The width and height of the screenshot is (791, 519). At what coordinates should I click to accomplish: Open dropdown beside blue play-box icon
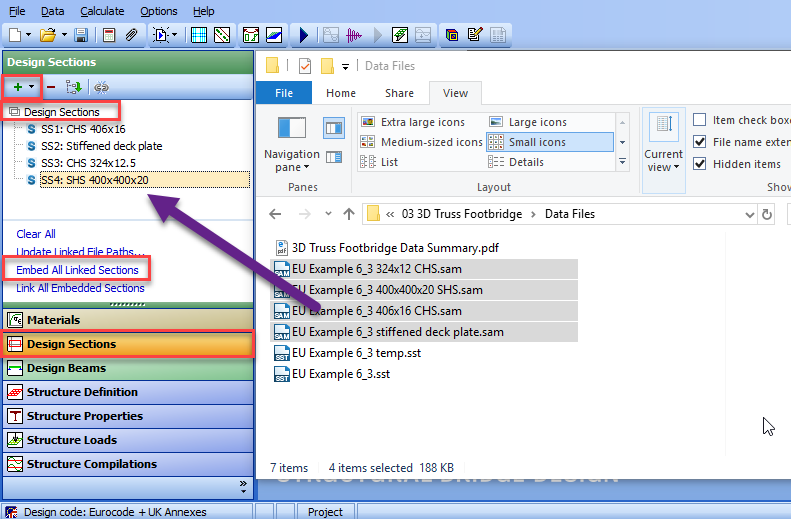(x=175, y=35)
